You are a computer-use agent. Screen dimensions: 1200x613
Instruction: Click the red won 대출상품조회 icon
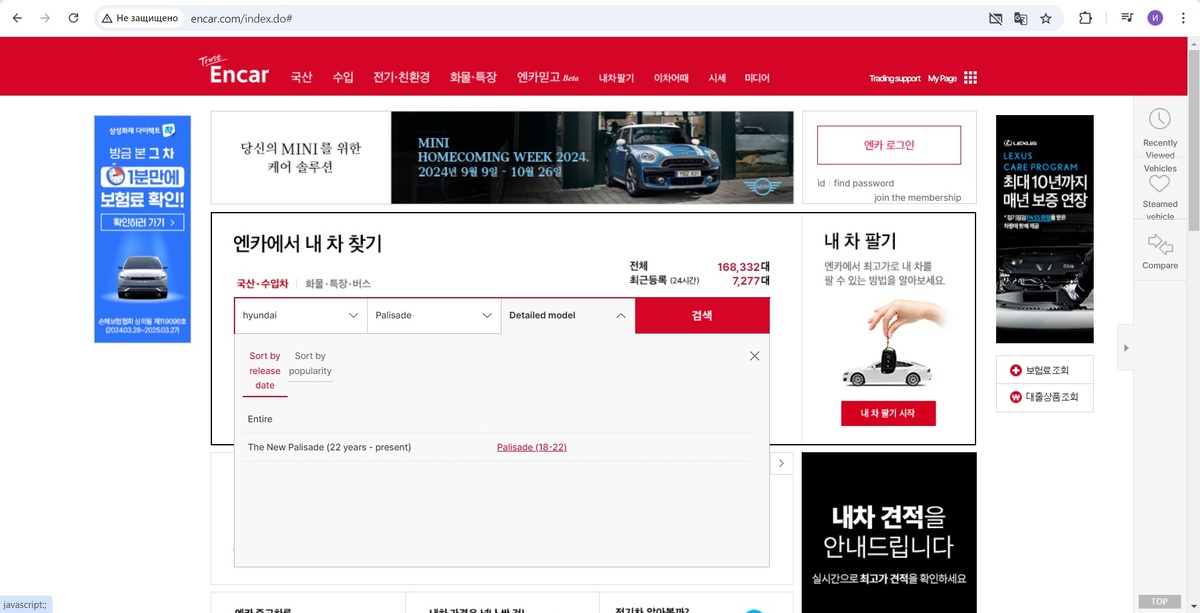[x=1016, y=397]
